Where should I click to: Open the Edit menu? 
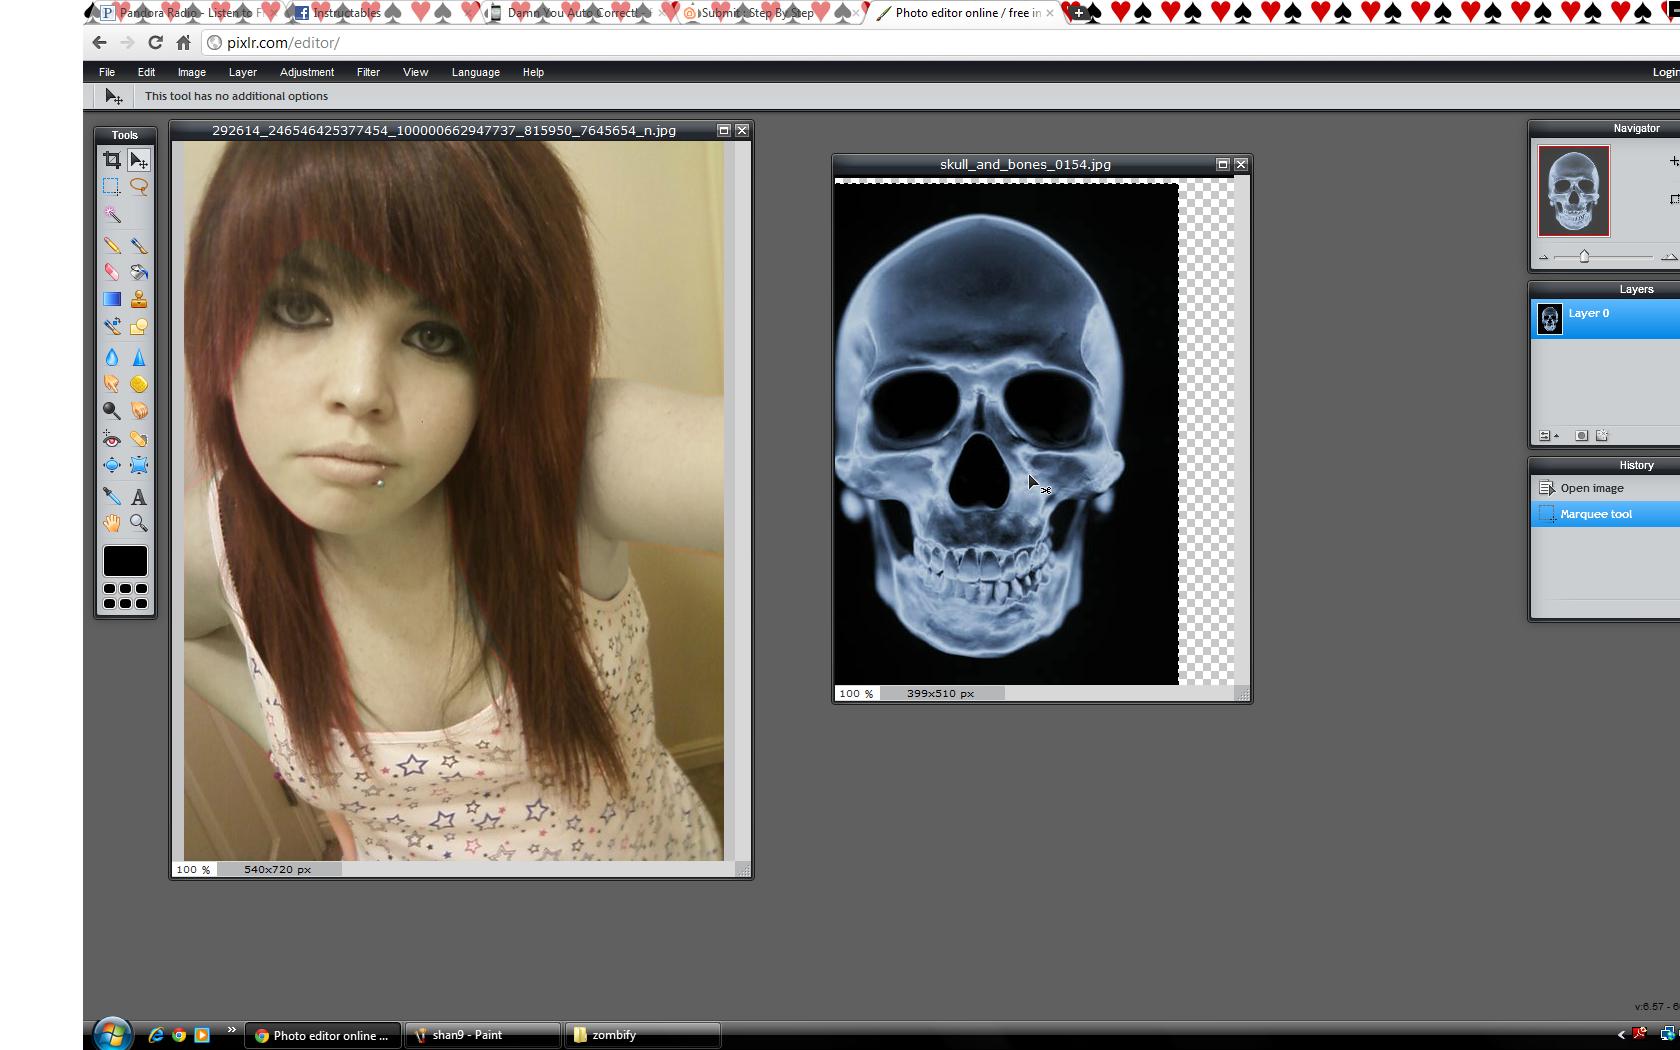pyautogui.click(x=146, y=72)
